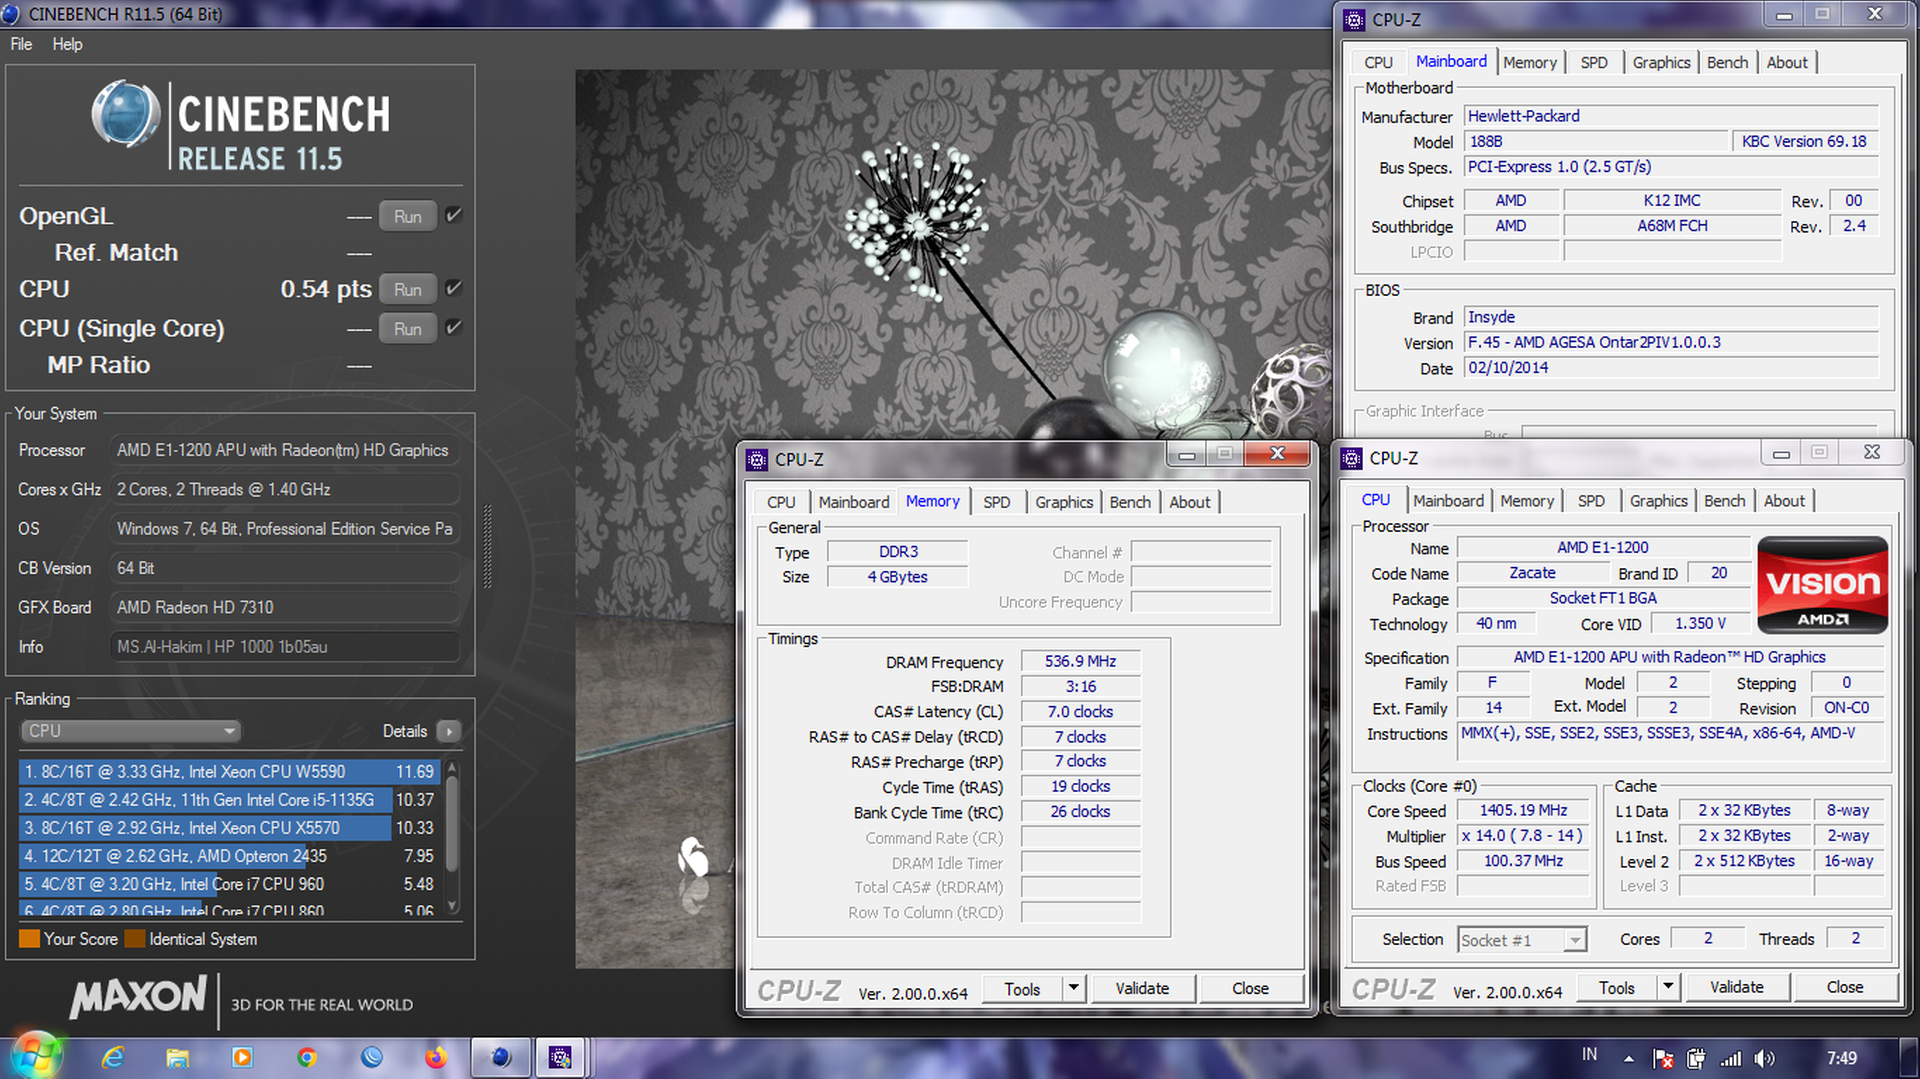
Task: Select ranking entry Intel Xeon CPU X5570
Action: click(229, 828)
